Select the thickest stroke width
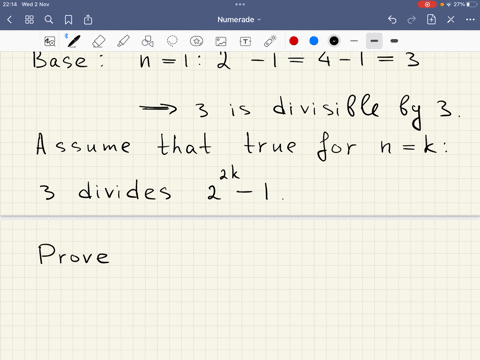 point(394,41)
